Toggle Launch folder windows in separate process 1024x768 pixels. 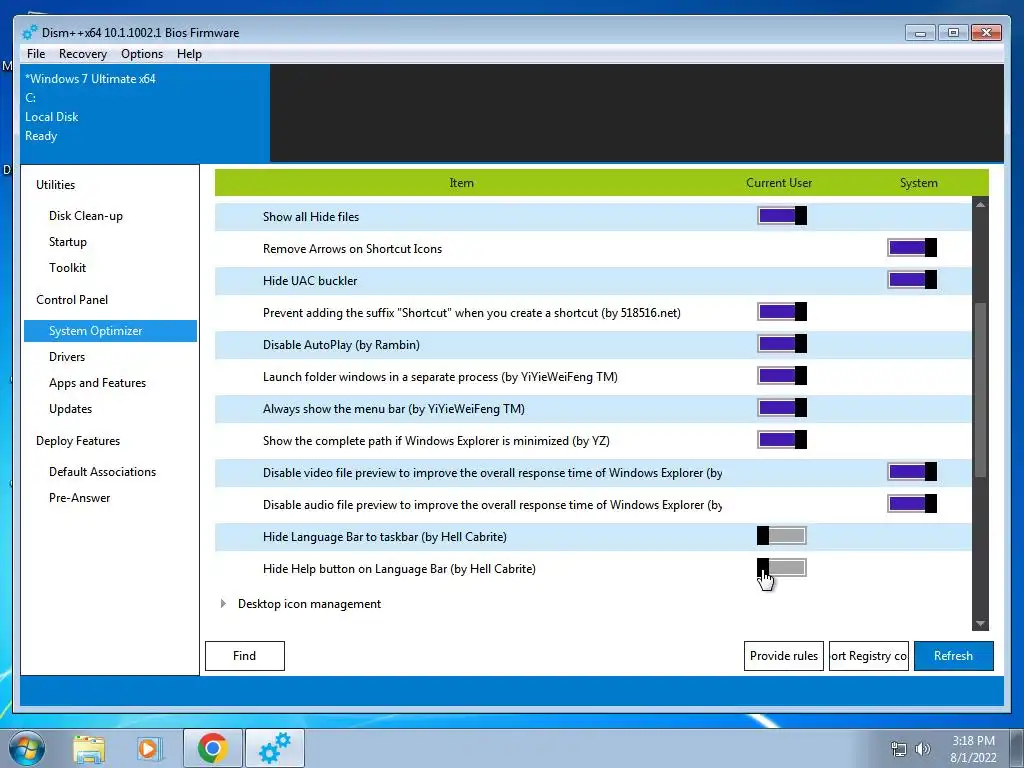tap(782, 376)
